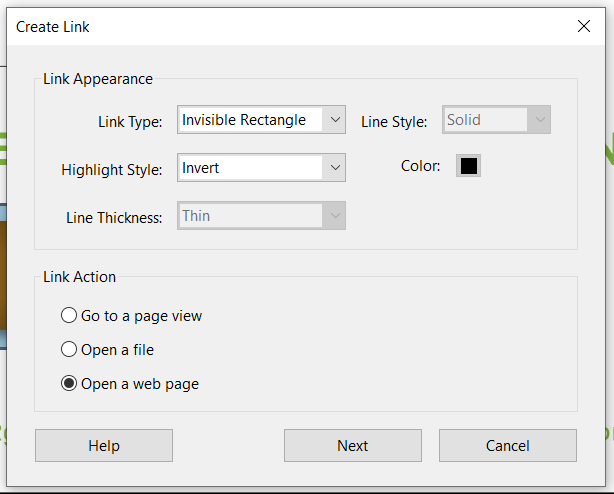The height and width of the screenshot is (494, 614).
Task: Click the Color label text
Action: (420, 166)
